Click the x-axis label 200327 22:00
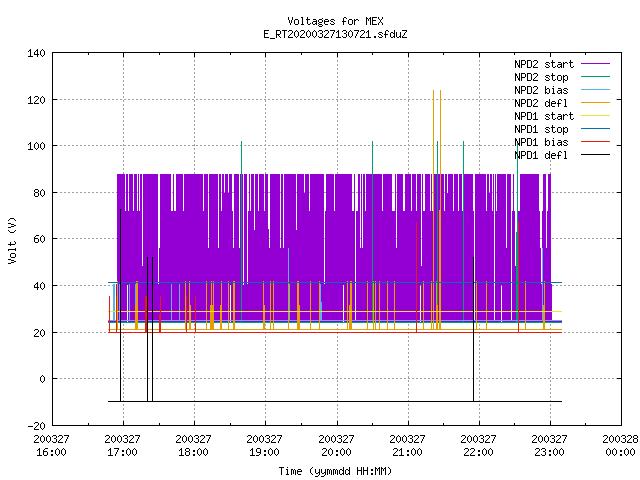 (x=478, y=446)
